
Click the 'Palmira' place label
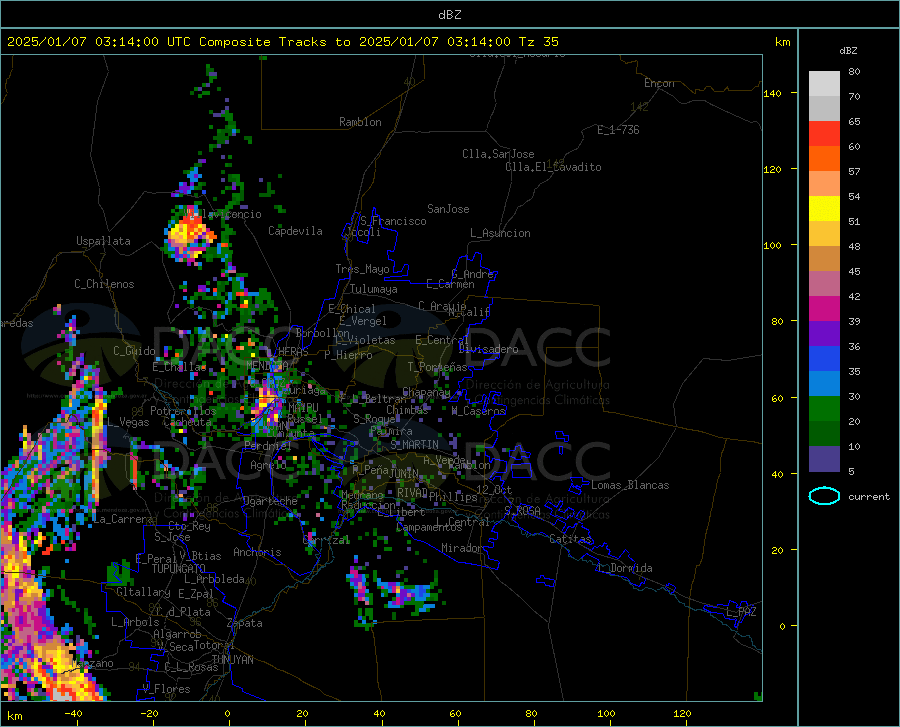coord(391,431)
